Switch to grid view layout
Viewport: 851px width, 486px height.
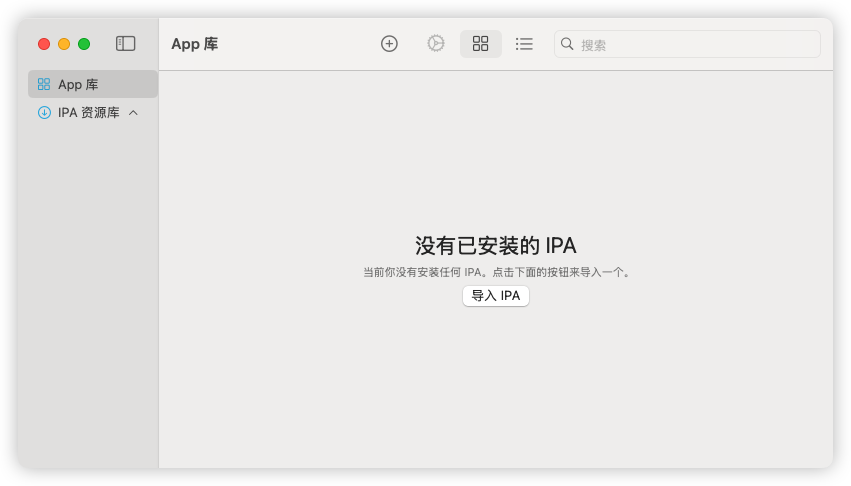coord(480,44)
